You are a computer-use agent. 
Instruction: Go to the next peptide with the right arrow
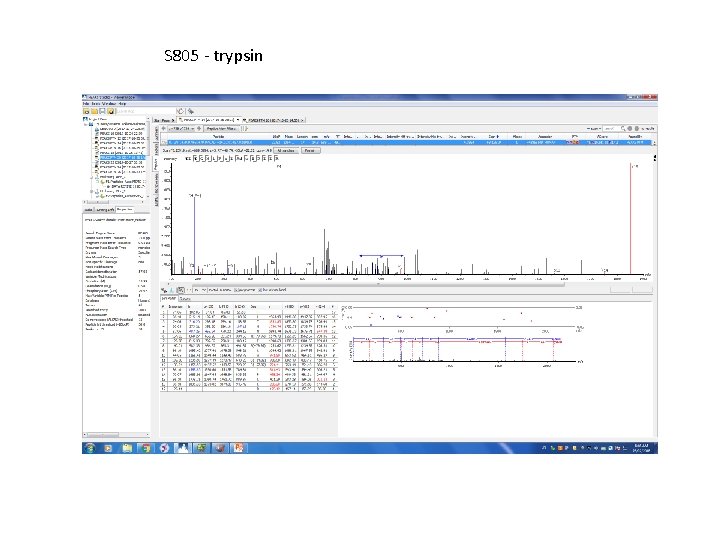199,129
